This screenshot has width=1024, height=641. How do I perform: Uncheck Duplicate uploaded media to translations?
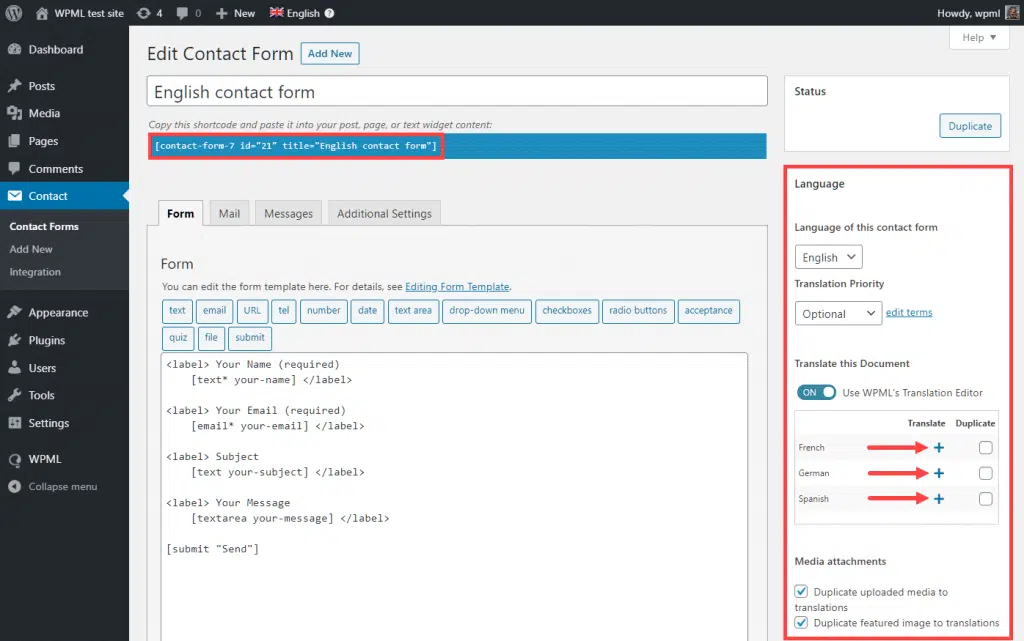tap(801, 591)
